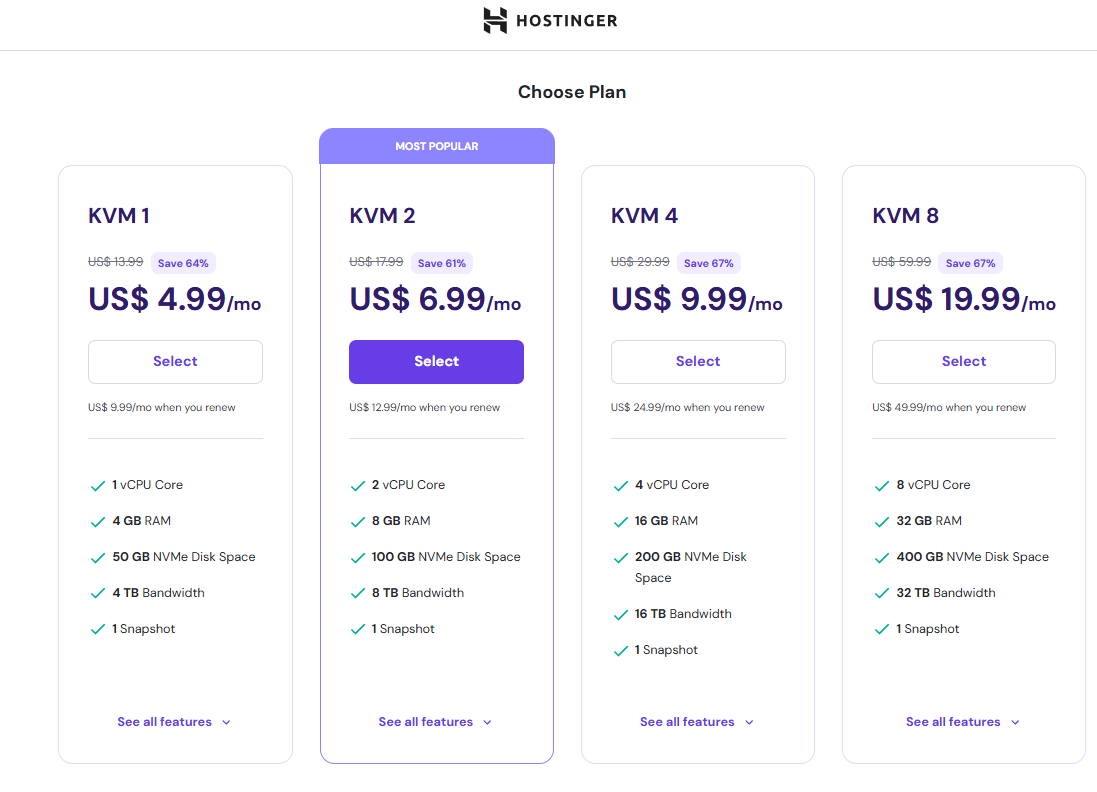
Task: Click the struck-through US$ 17.99 price
Action: [x=376, y=262]
